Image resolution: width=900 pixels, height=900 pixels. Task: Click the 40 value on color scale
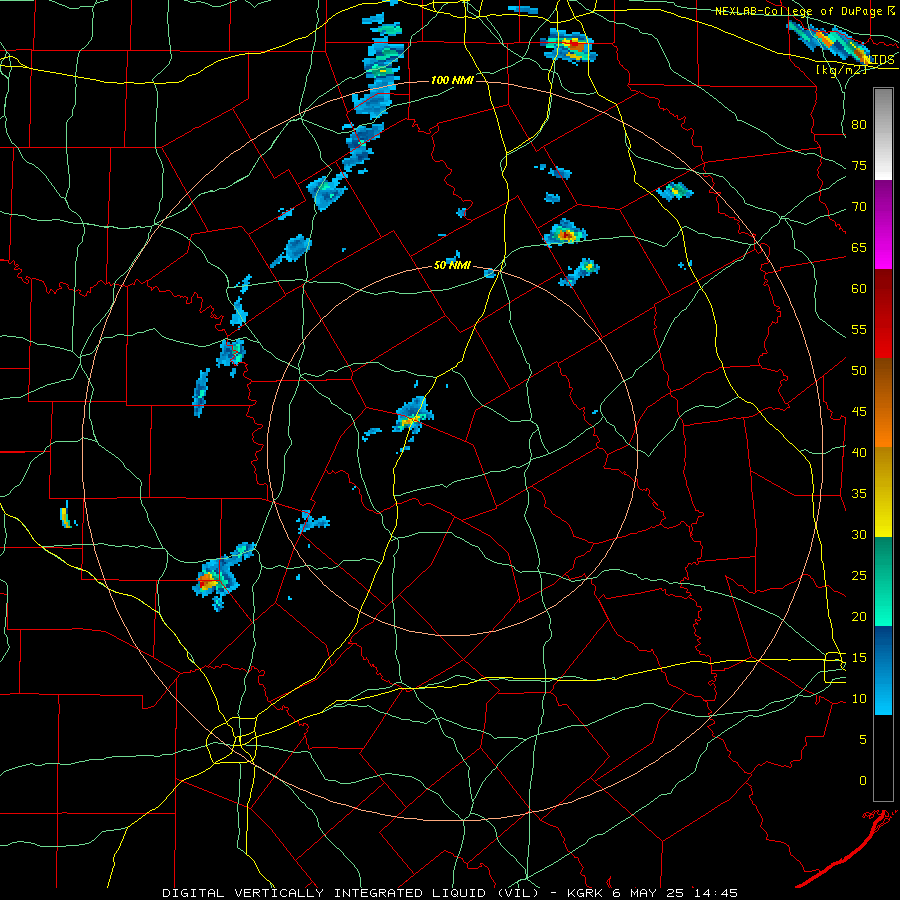point(859,453)
